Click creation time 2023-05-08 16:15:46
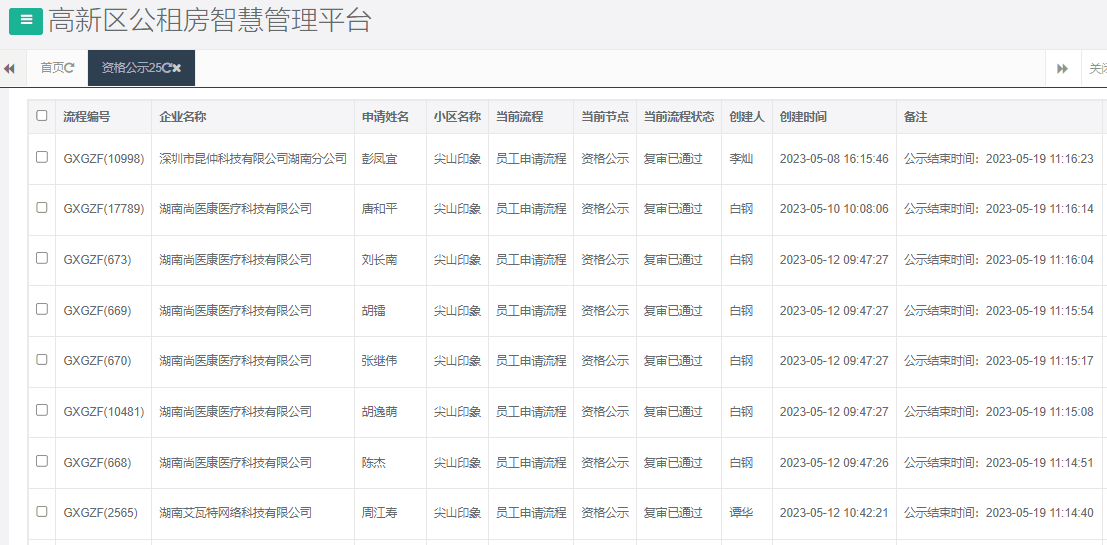Image resolution: width=1107 pixels, height=545 pixels. coord(834,159)
